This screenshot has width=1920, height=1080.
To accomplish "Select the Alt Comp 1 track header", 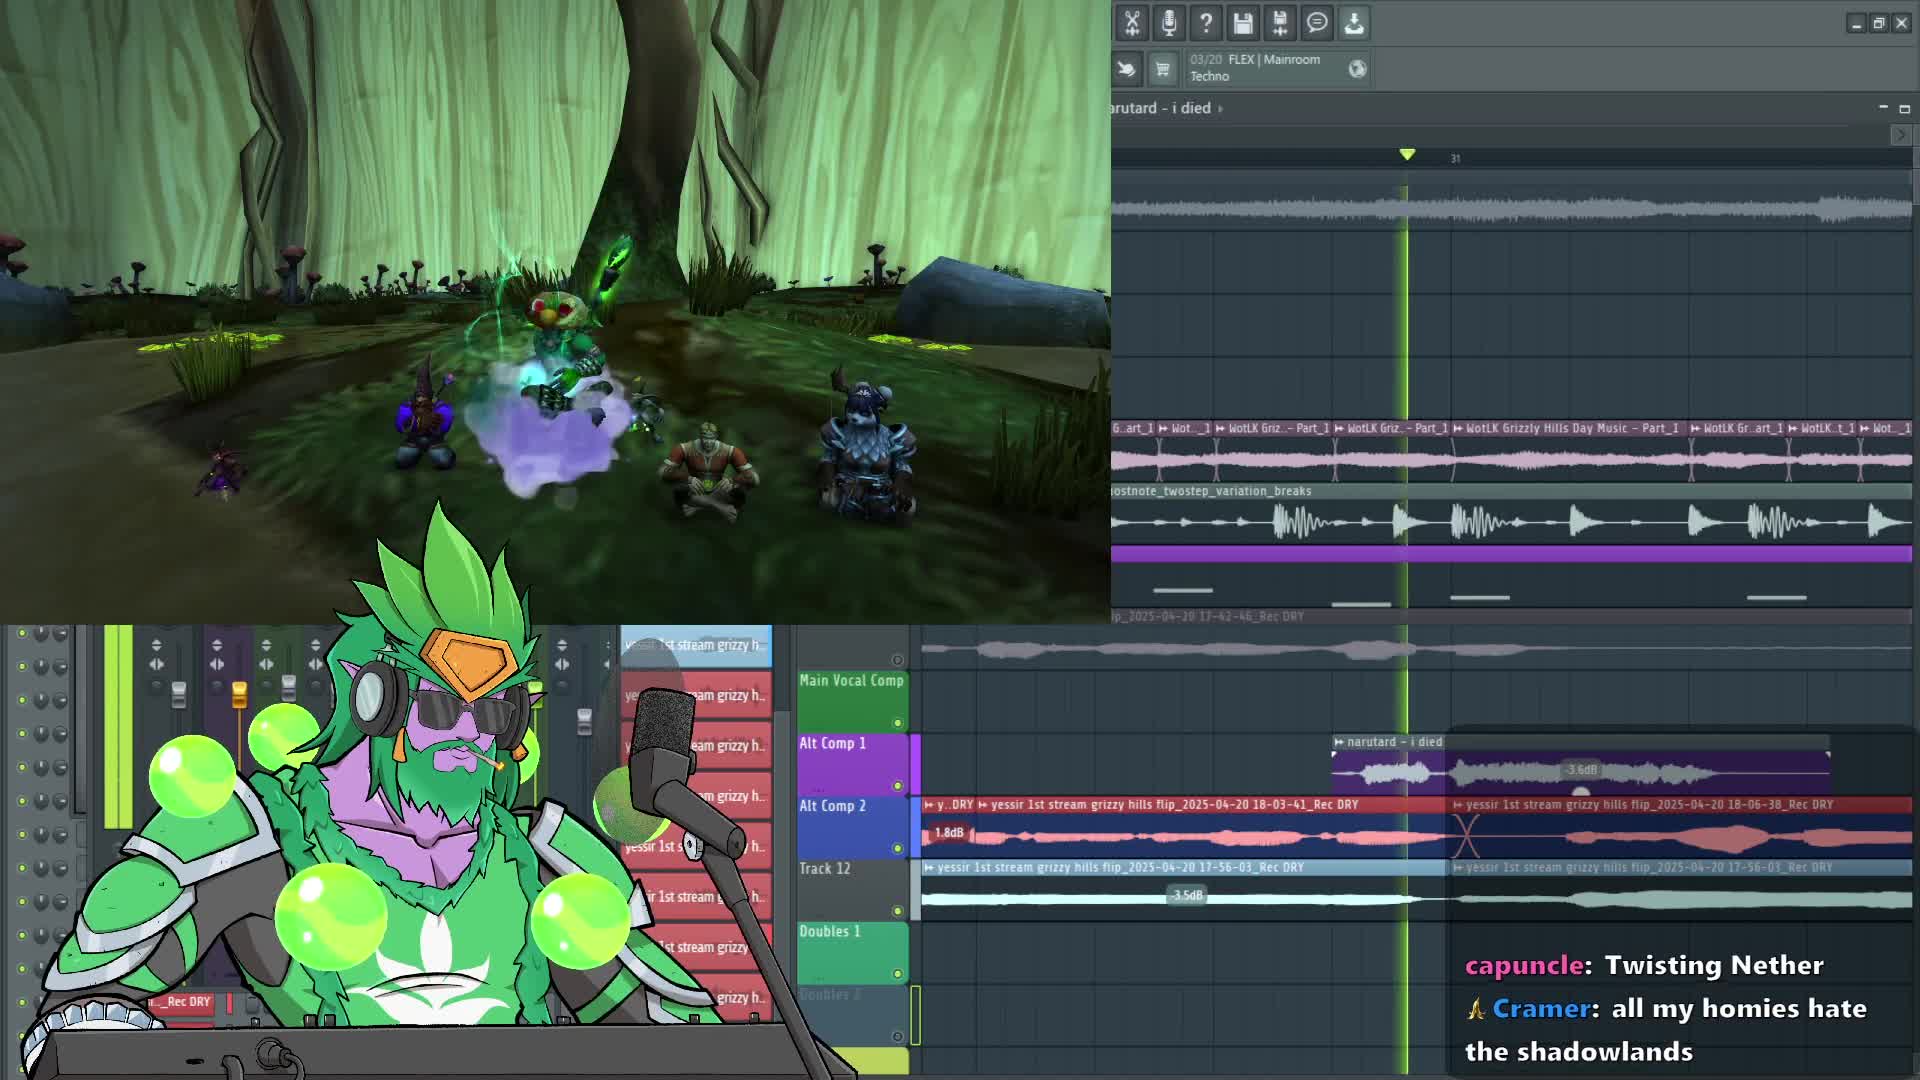I will point(851,764).
